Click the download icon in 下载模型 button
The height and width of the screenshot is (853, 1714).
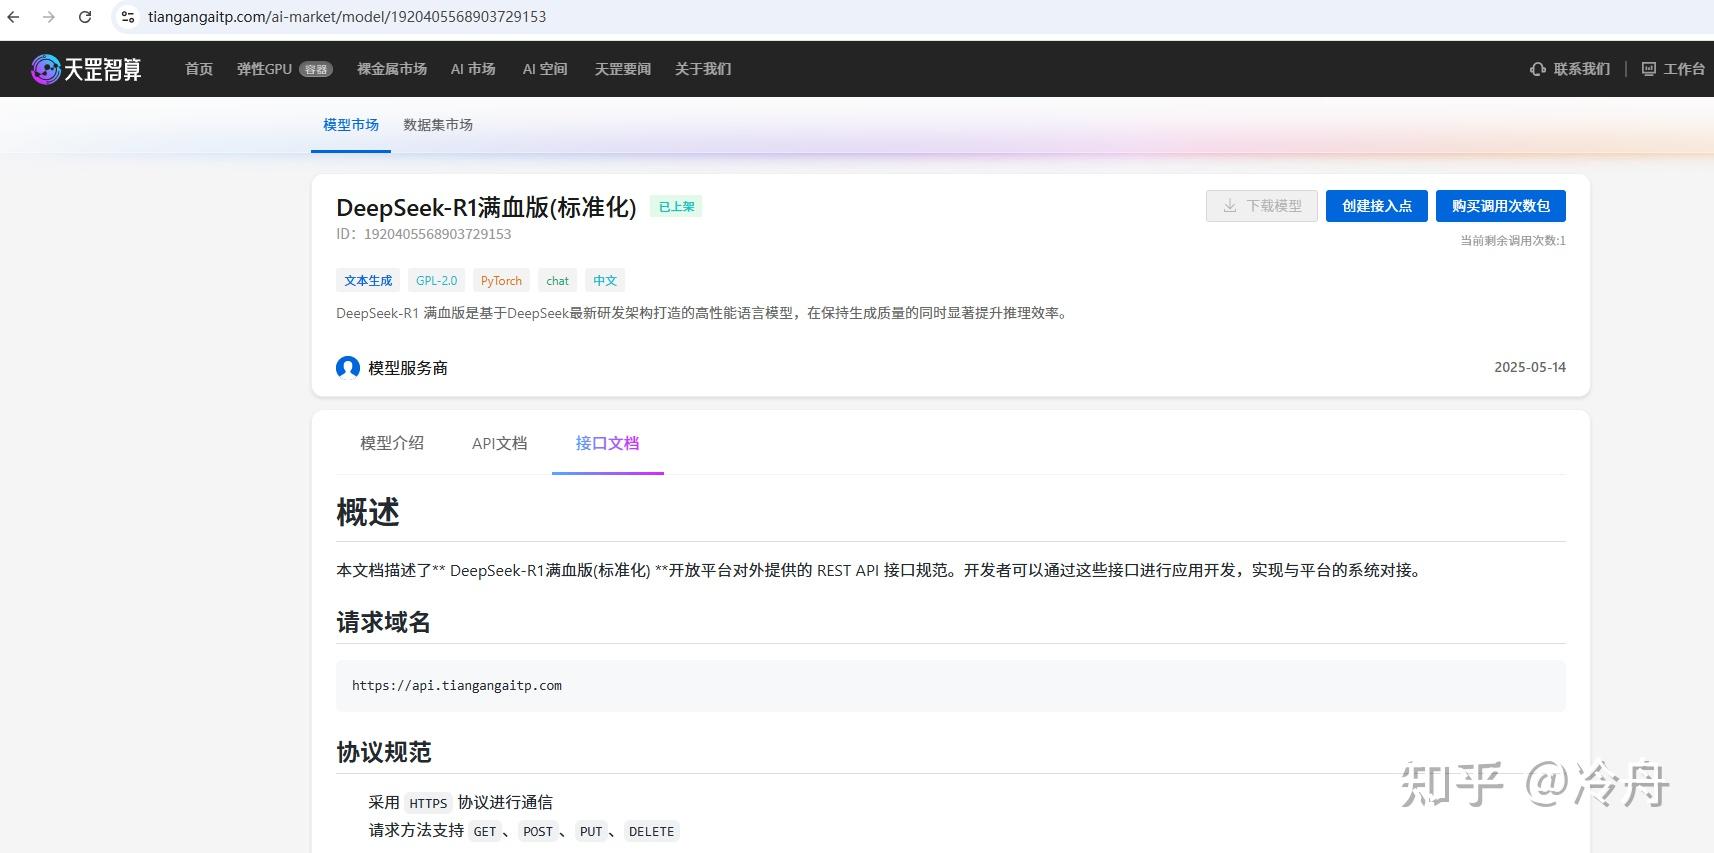coord(1230,206)
